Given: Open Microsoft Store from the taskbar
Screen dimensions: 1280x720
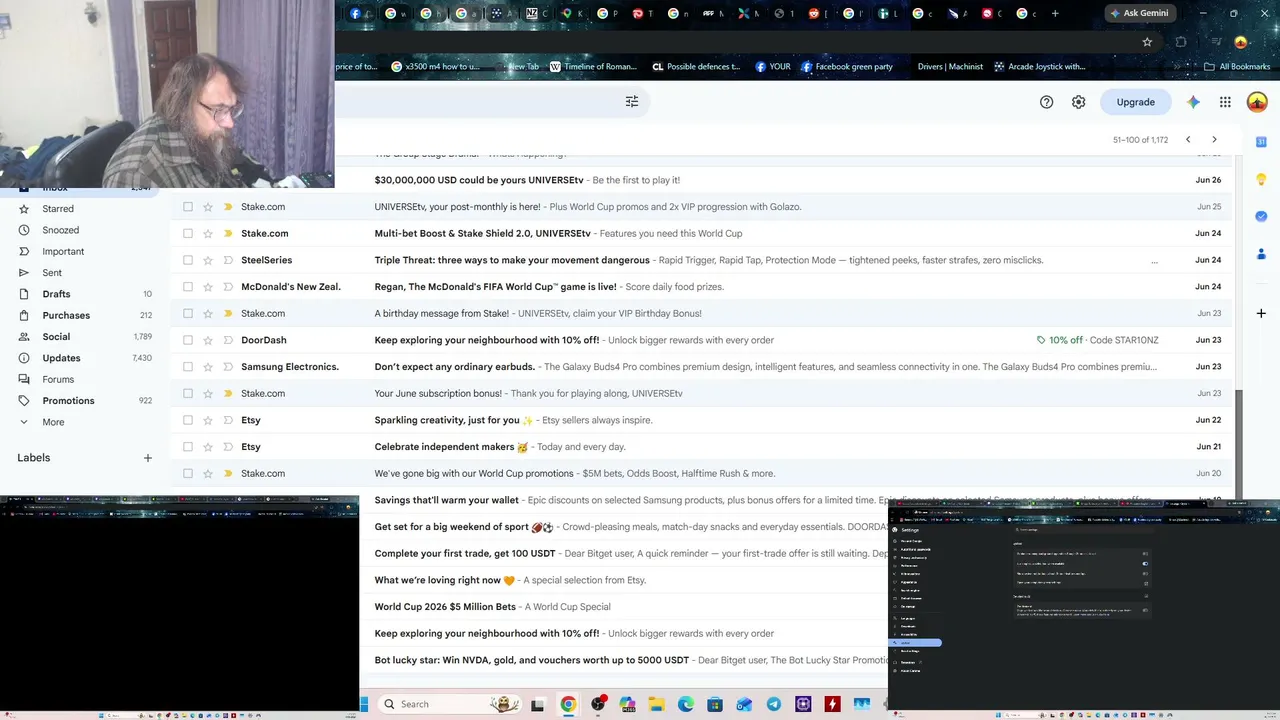Looking at the screenshot, I should [715, 704].
